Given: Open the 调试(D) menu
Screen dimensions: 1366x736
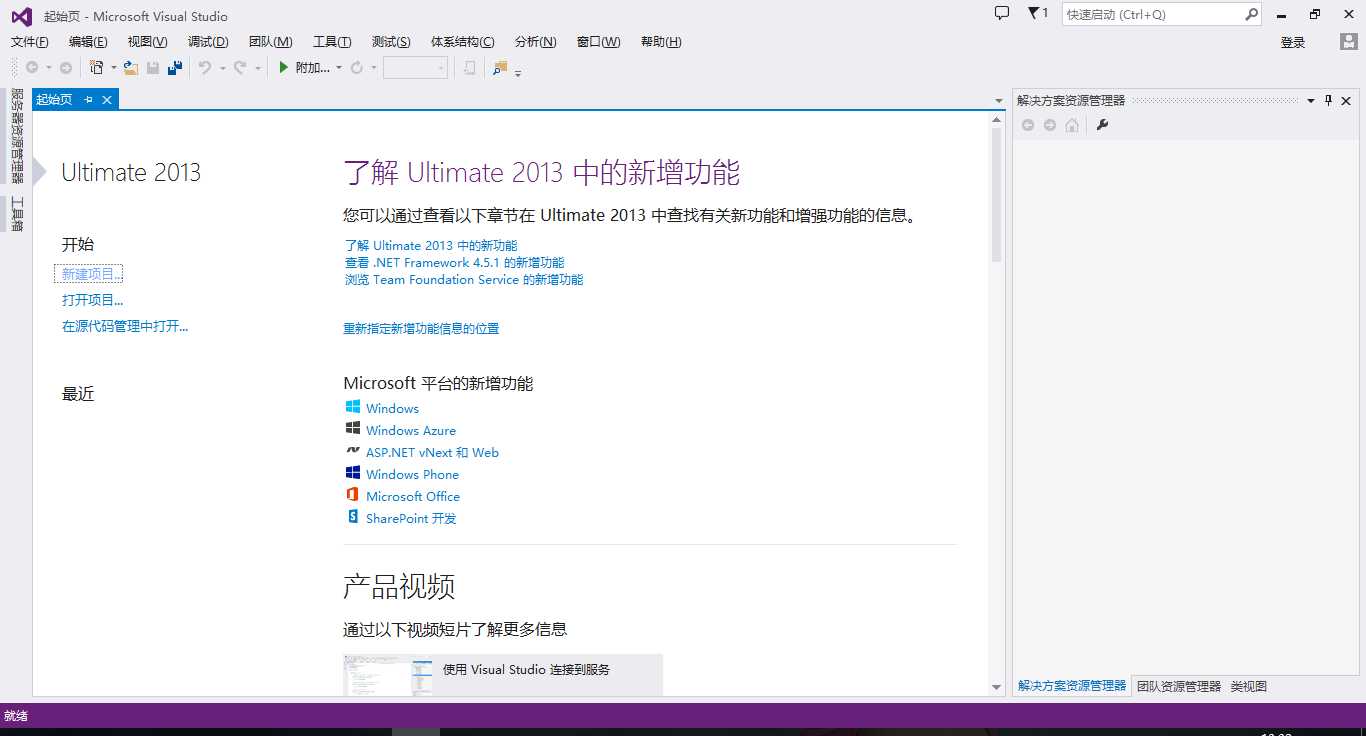Looking at the screenshot, I should pyautogui.click(x=208, y=41).
